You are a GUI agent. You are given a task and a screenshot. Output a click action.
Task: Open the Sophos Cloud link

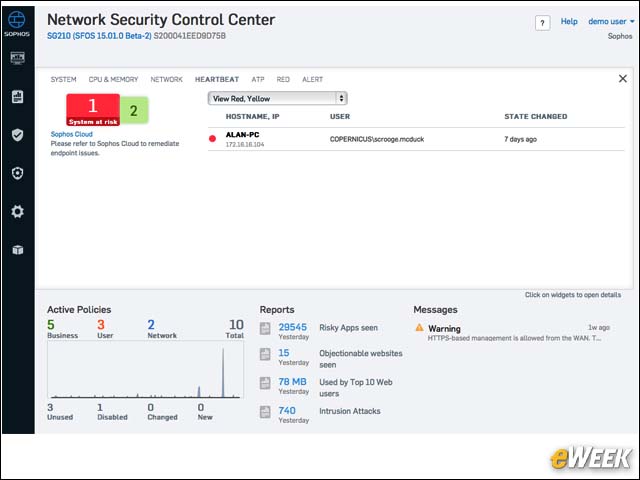click(71, 134)
